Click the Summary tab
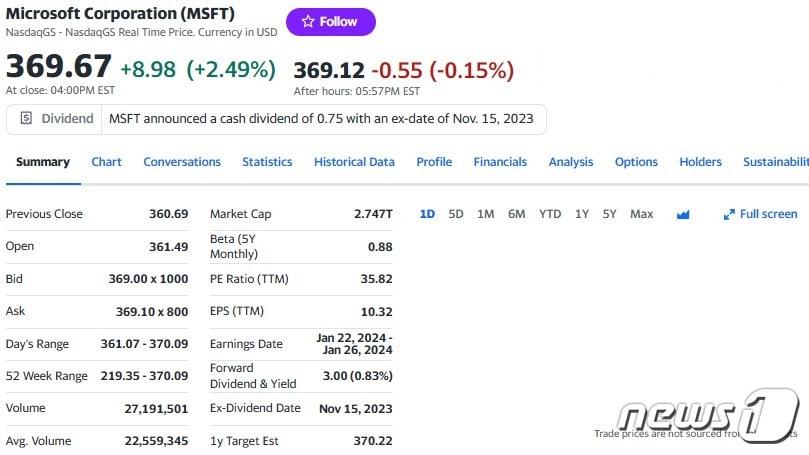Screen dimensions: 809x455 pyautogui.click(x=43, y=162)
